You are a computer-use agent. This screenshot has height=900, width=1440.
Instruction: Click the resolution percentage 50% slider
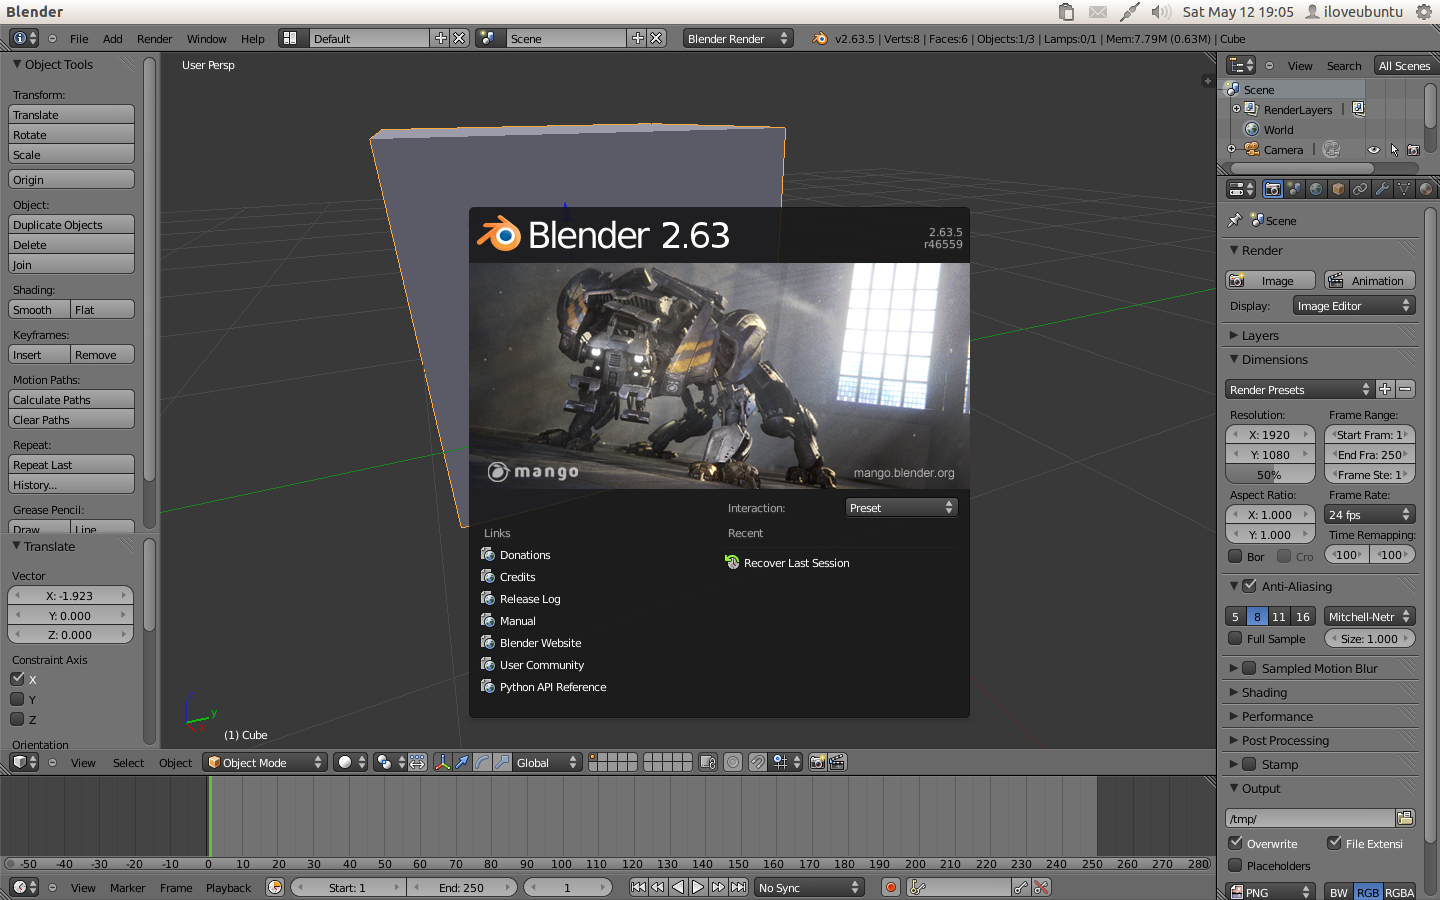1270,475
